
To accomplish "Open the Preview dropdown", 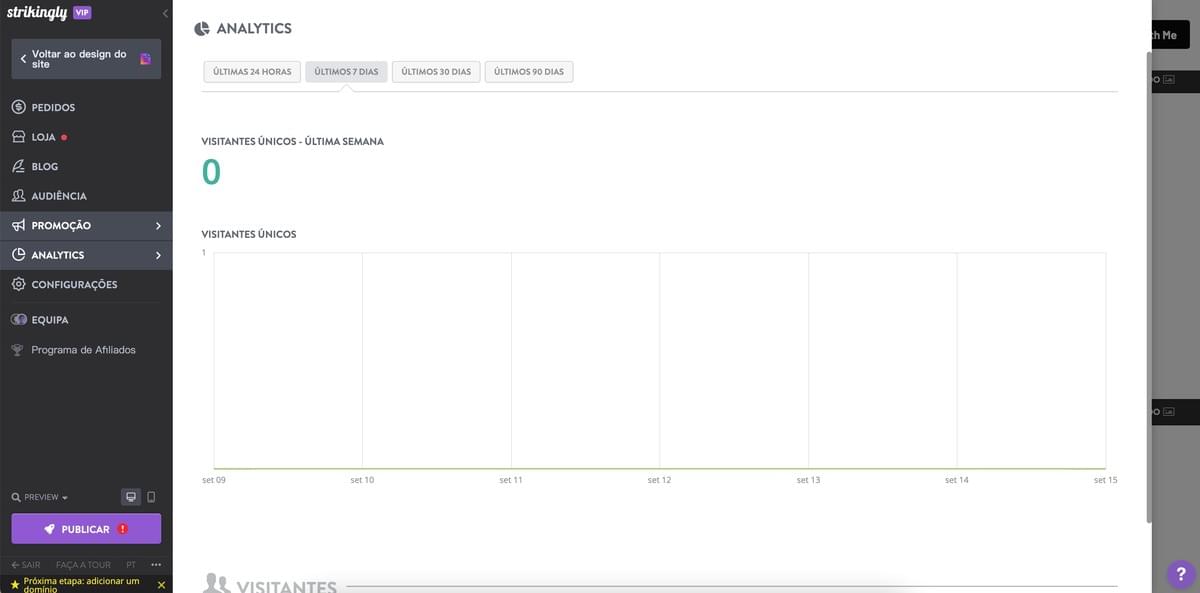I will point(38,495).
